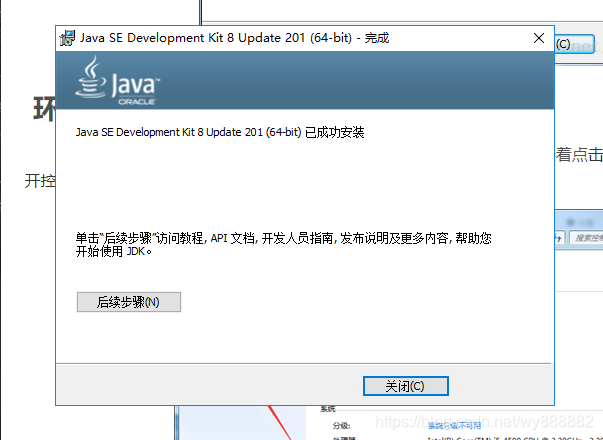Click the installation success message text

point(220,132)
